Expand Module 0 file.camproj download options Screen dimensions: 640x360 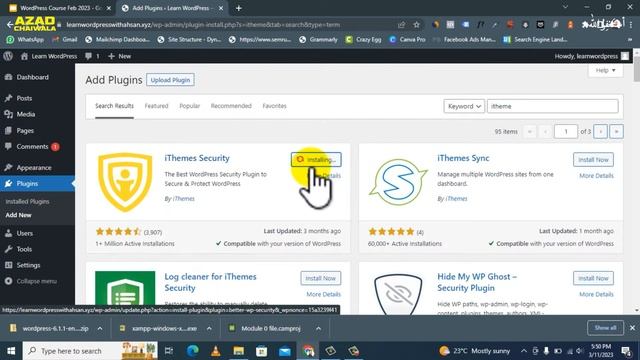[318, 328]
